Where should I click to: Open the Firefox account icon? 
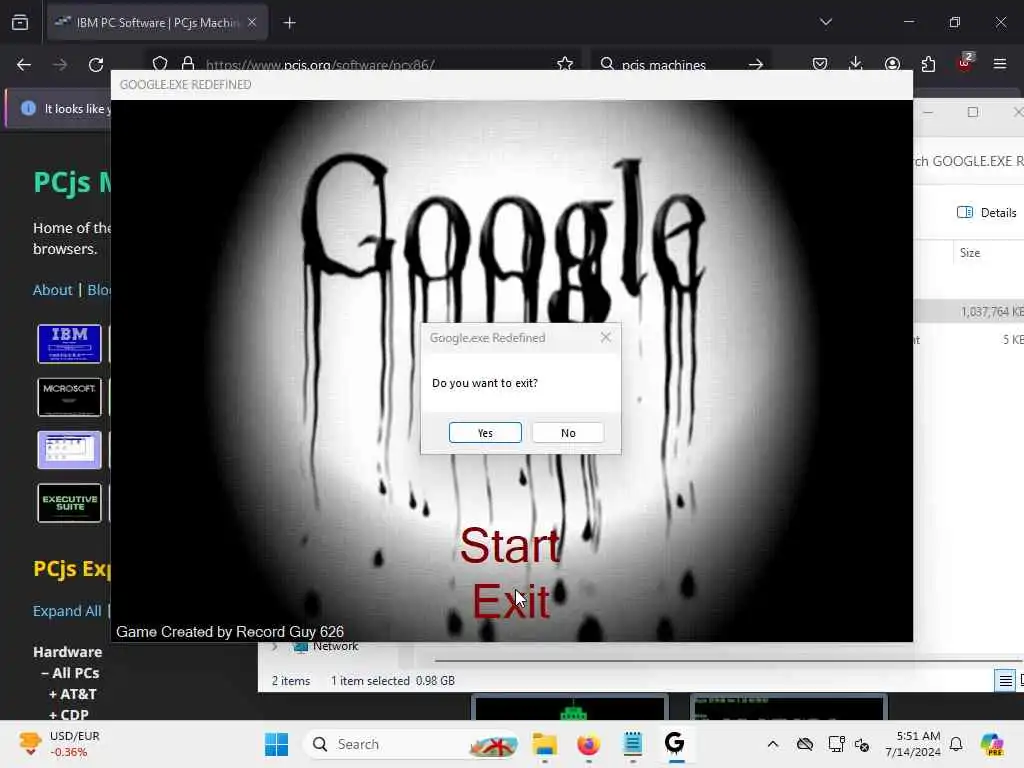[892, 64]
